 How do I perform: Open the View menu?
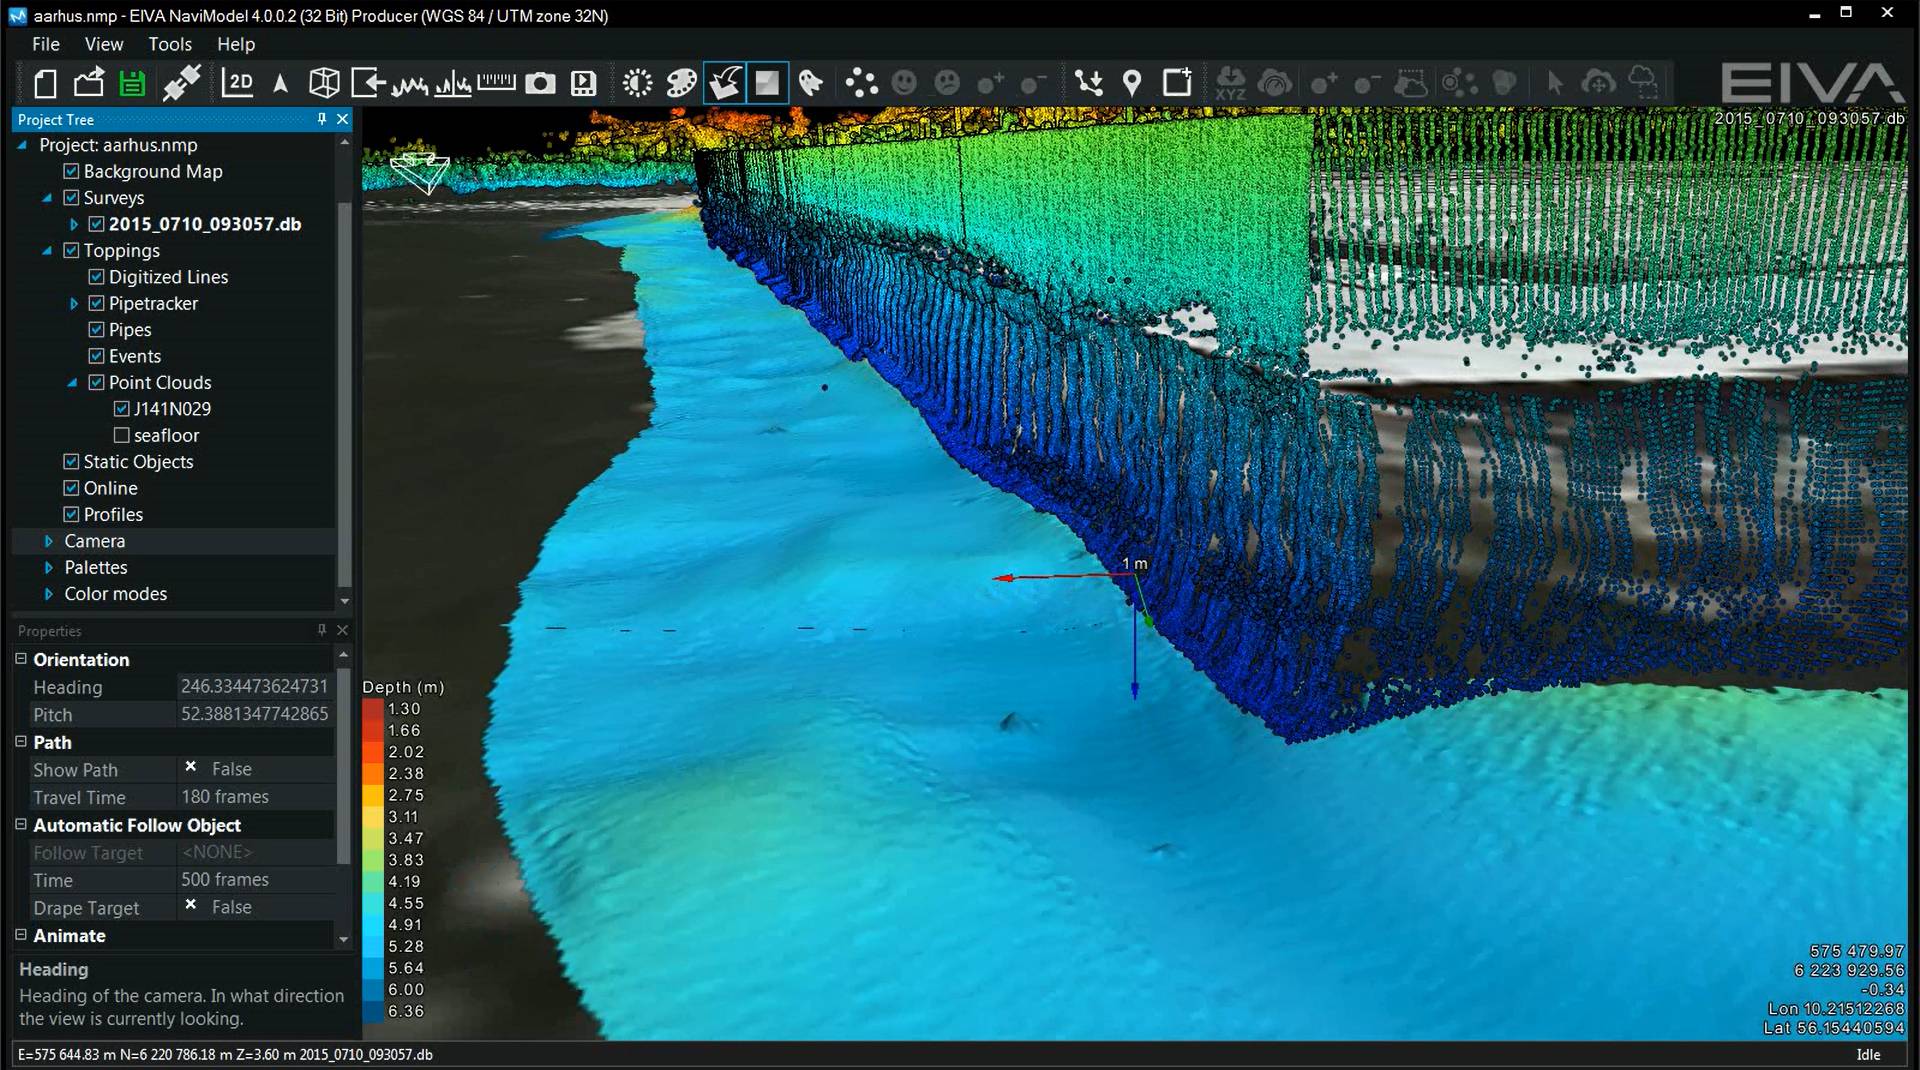(104, 44)
